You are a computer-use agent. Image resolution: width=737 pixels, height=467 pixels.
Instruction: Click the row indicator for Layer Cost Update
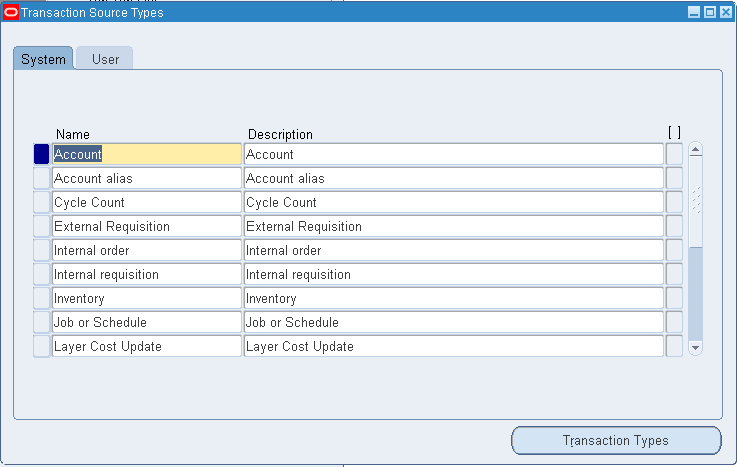pos(41,346)
